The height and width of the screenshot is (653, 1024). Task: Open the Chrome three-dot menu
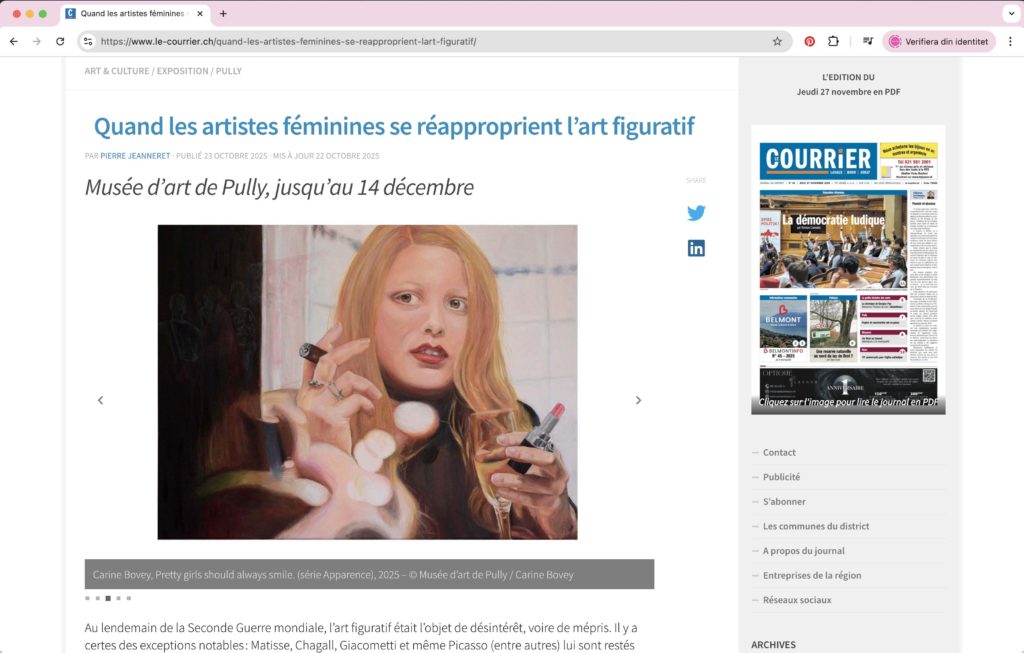(1010, 42)
